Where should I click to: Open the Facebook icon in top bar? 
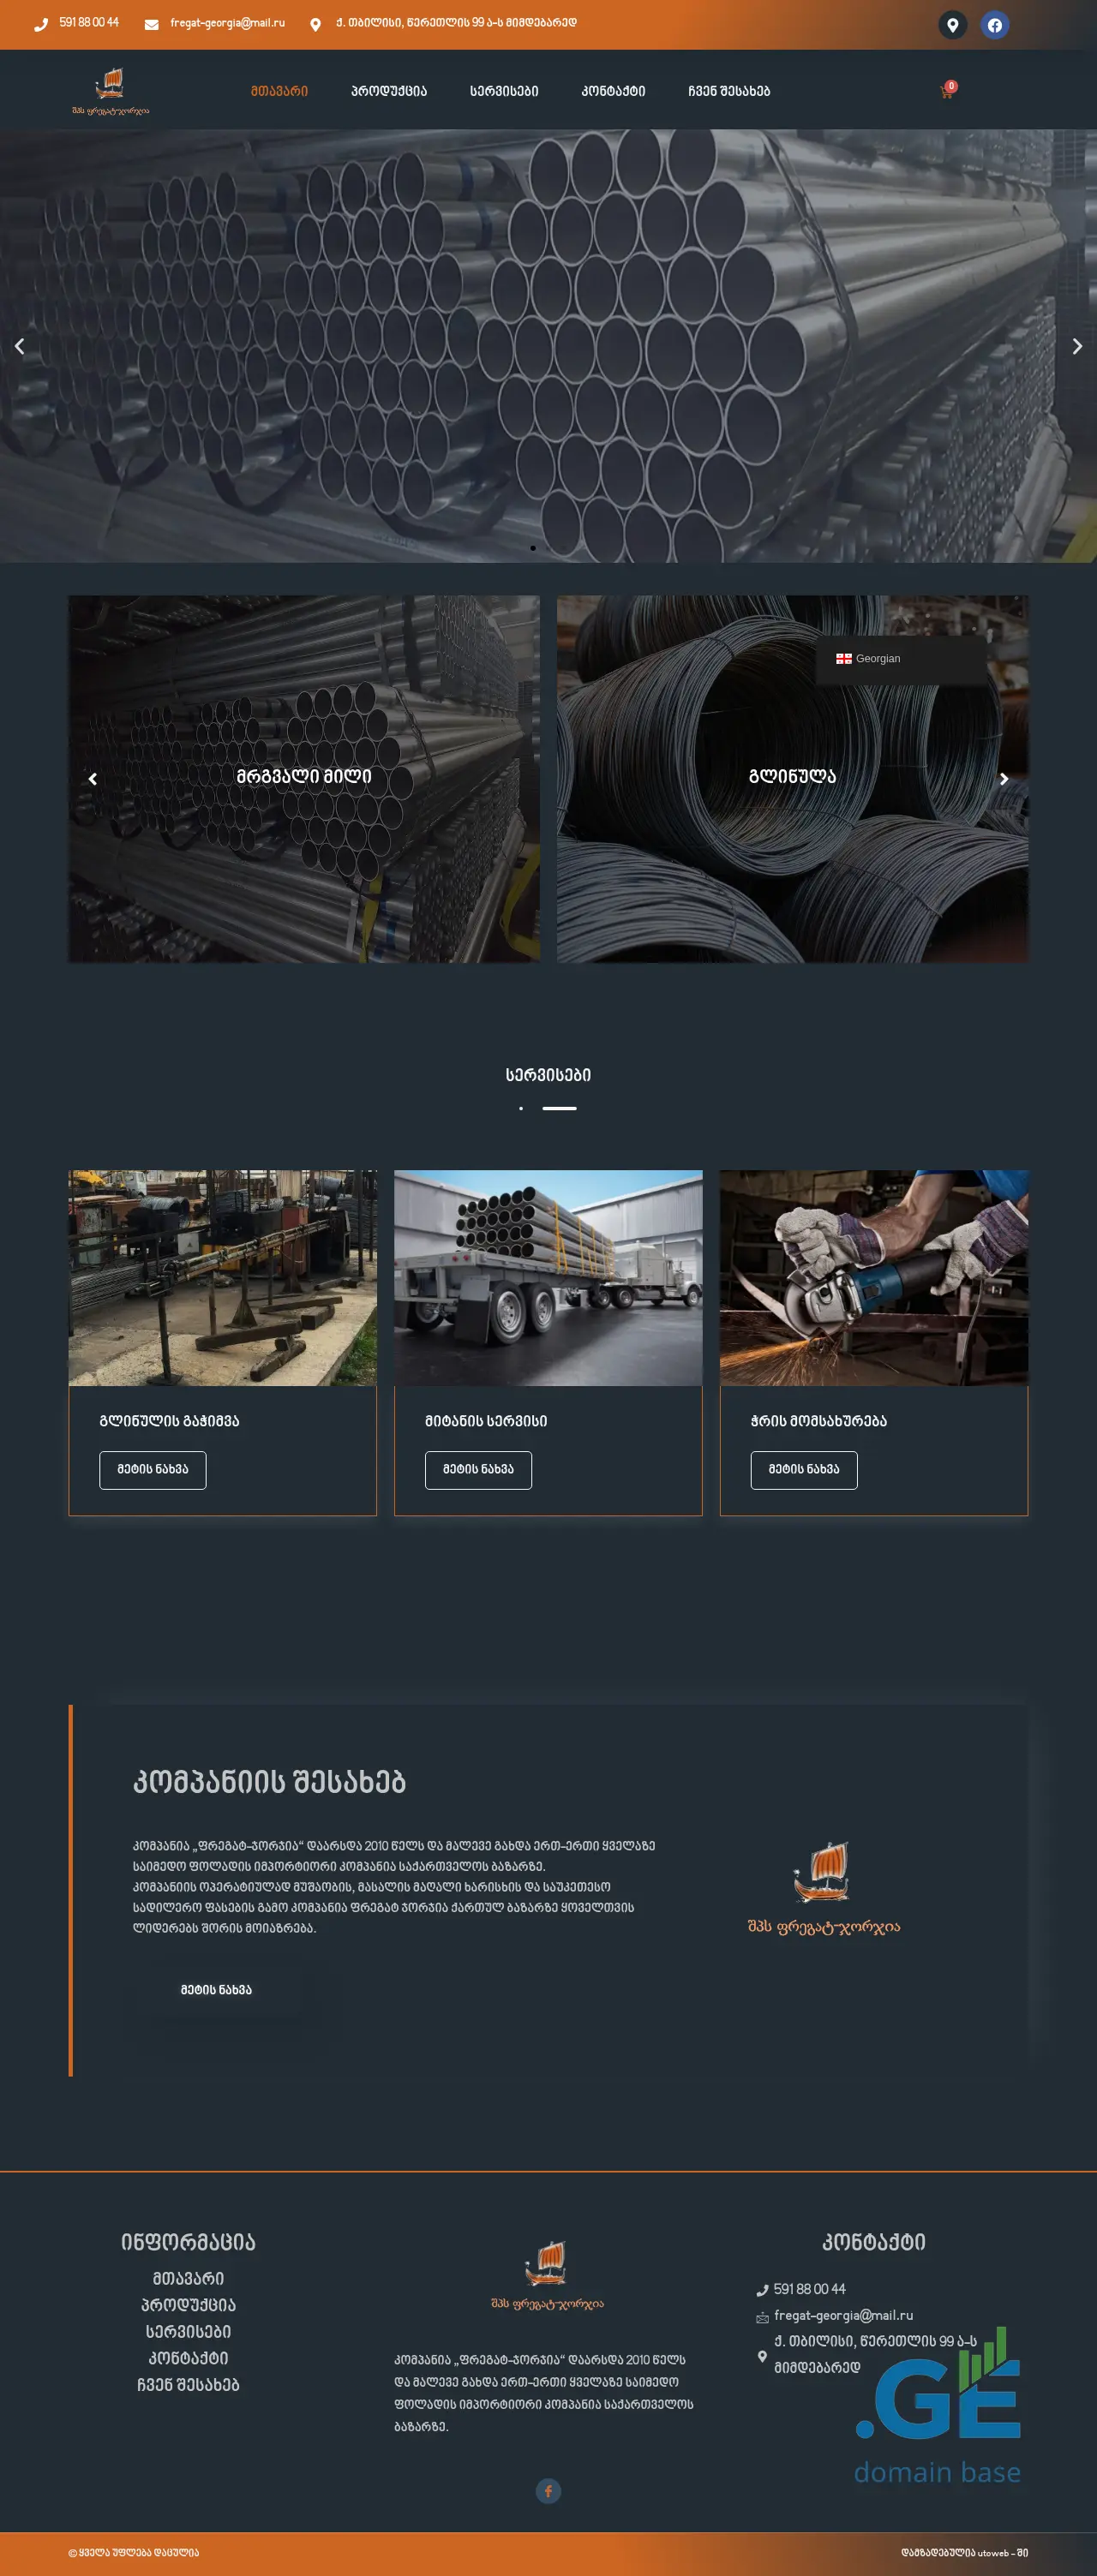point(993,25)
